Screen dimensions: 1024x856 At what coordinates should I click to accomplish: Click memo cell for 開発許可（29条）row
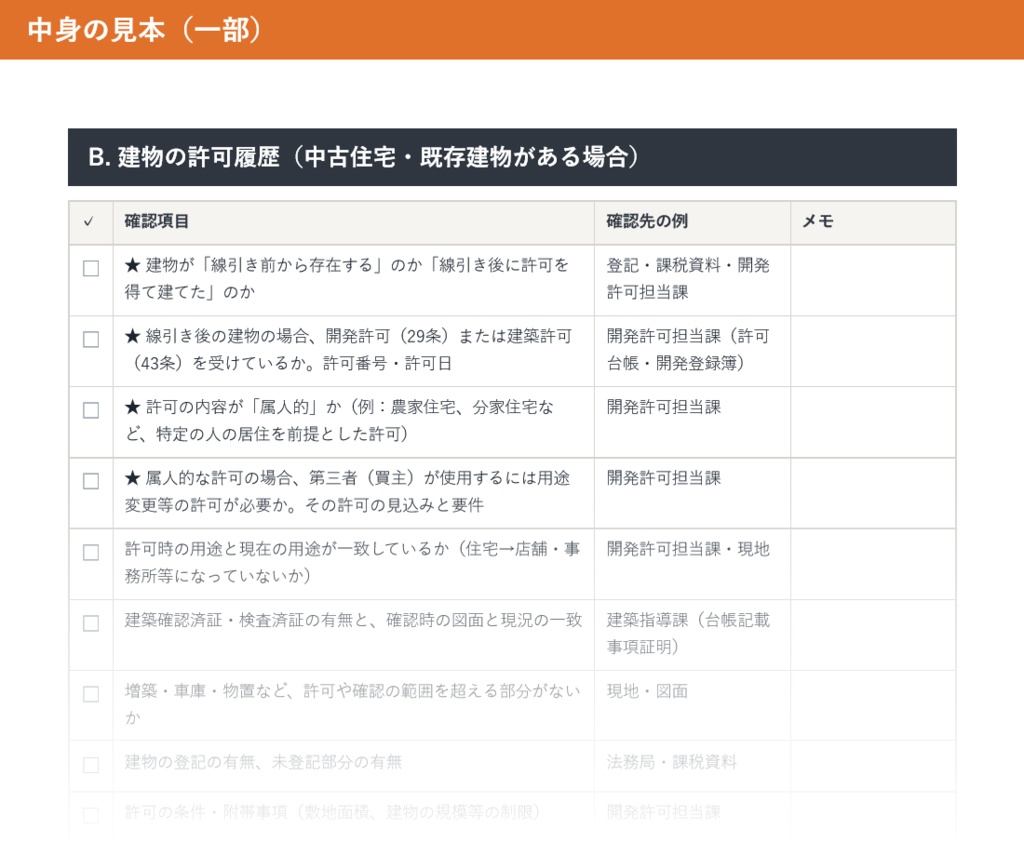[873, 351]
